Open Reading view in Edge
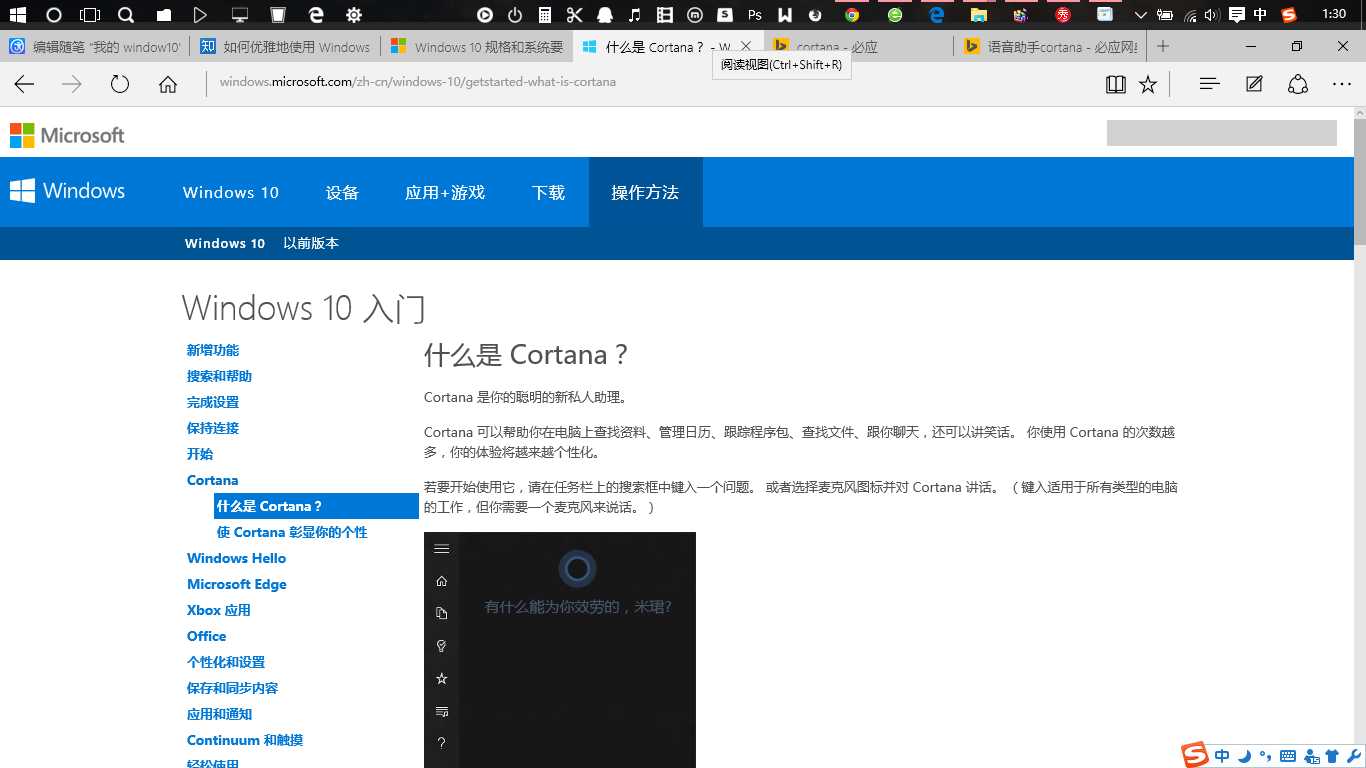The width and height of the screenshot is (1366, 768). tap(1116, 84)
